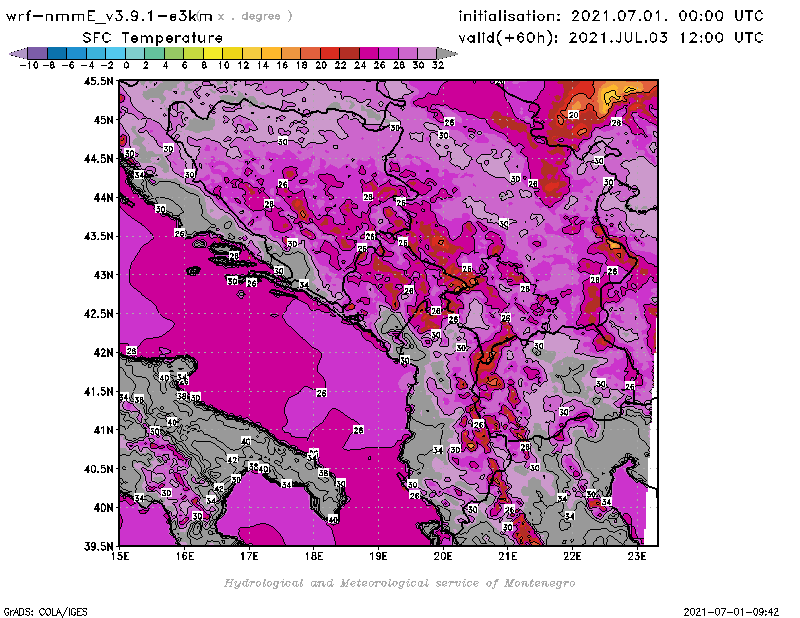Click the '40.5N' latitude axis label
800x618 pixels.
pos(98,468)
